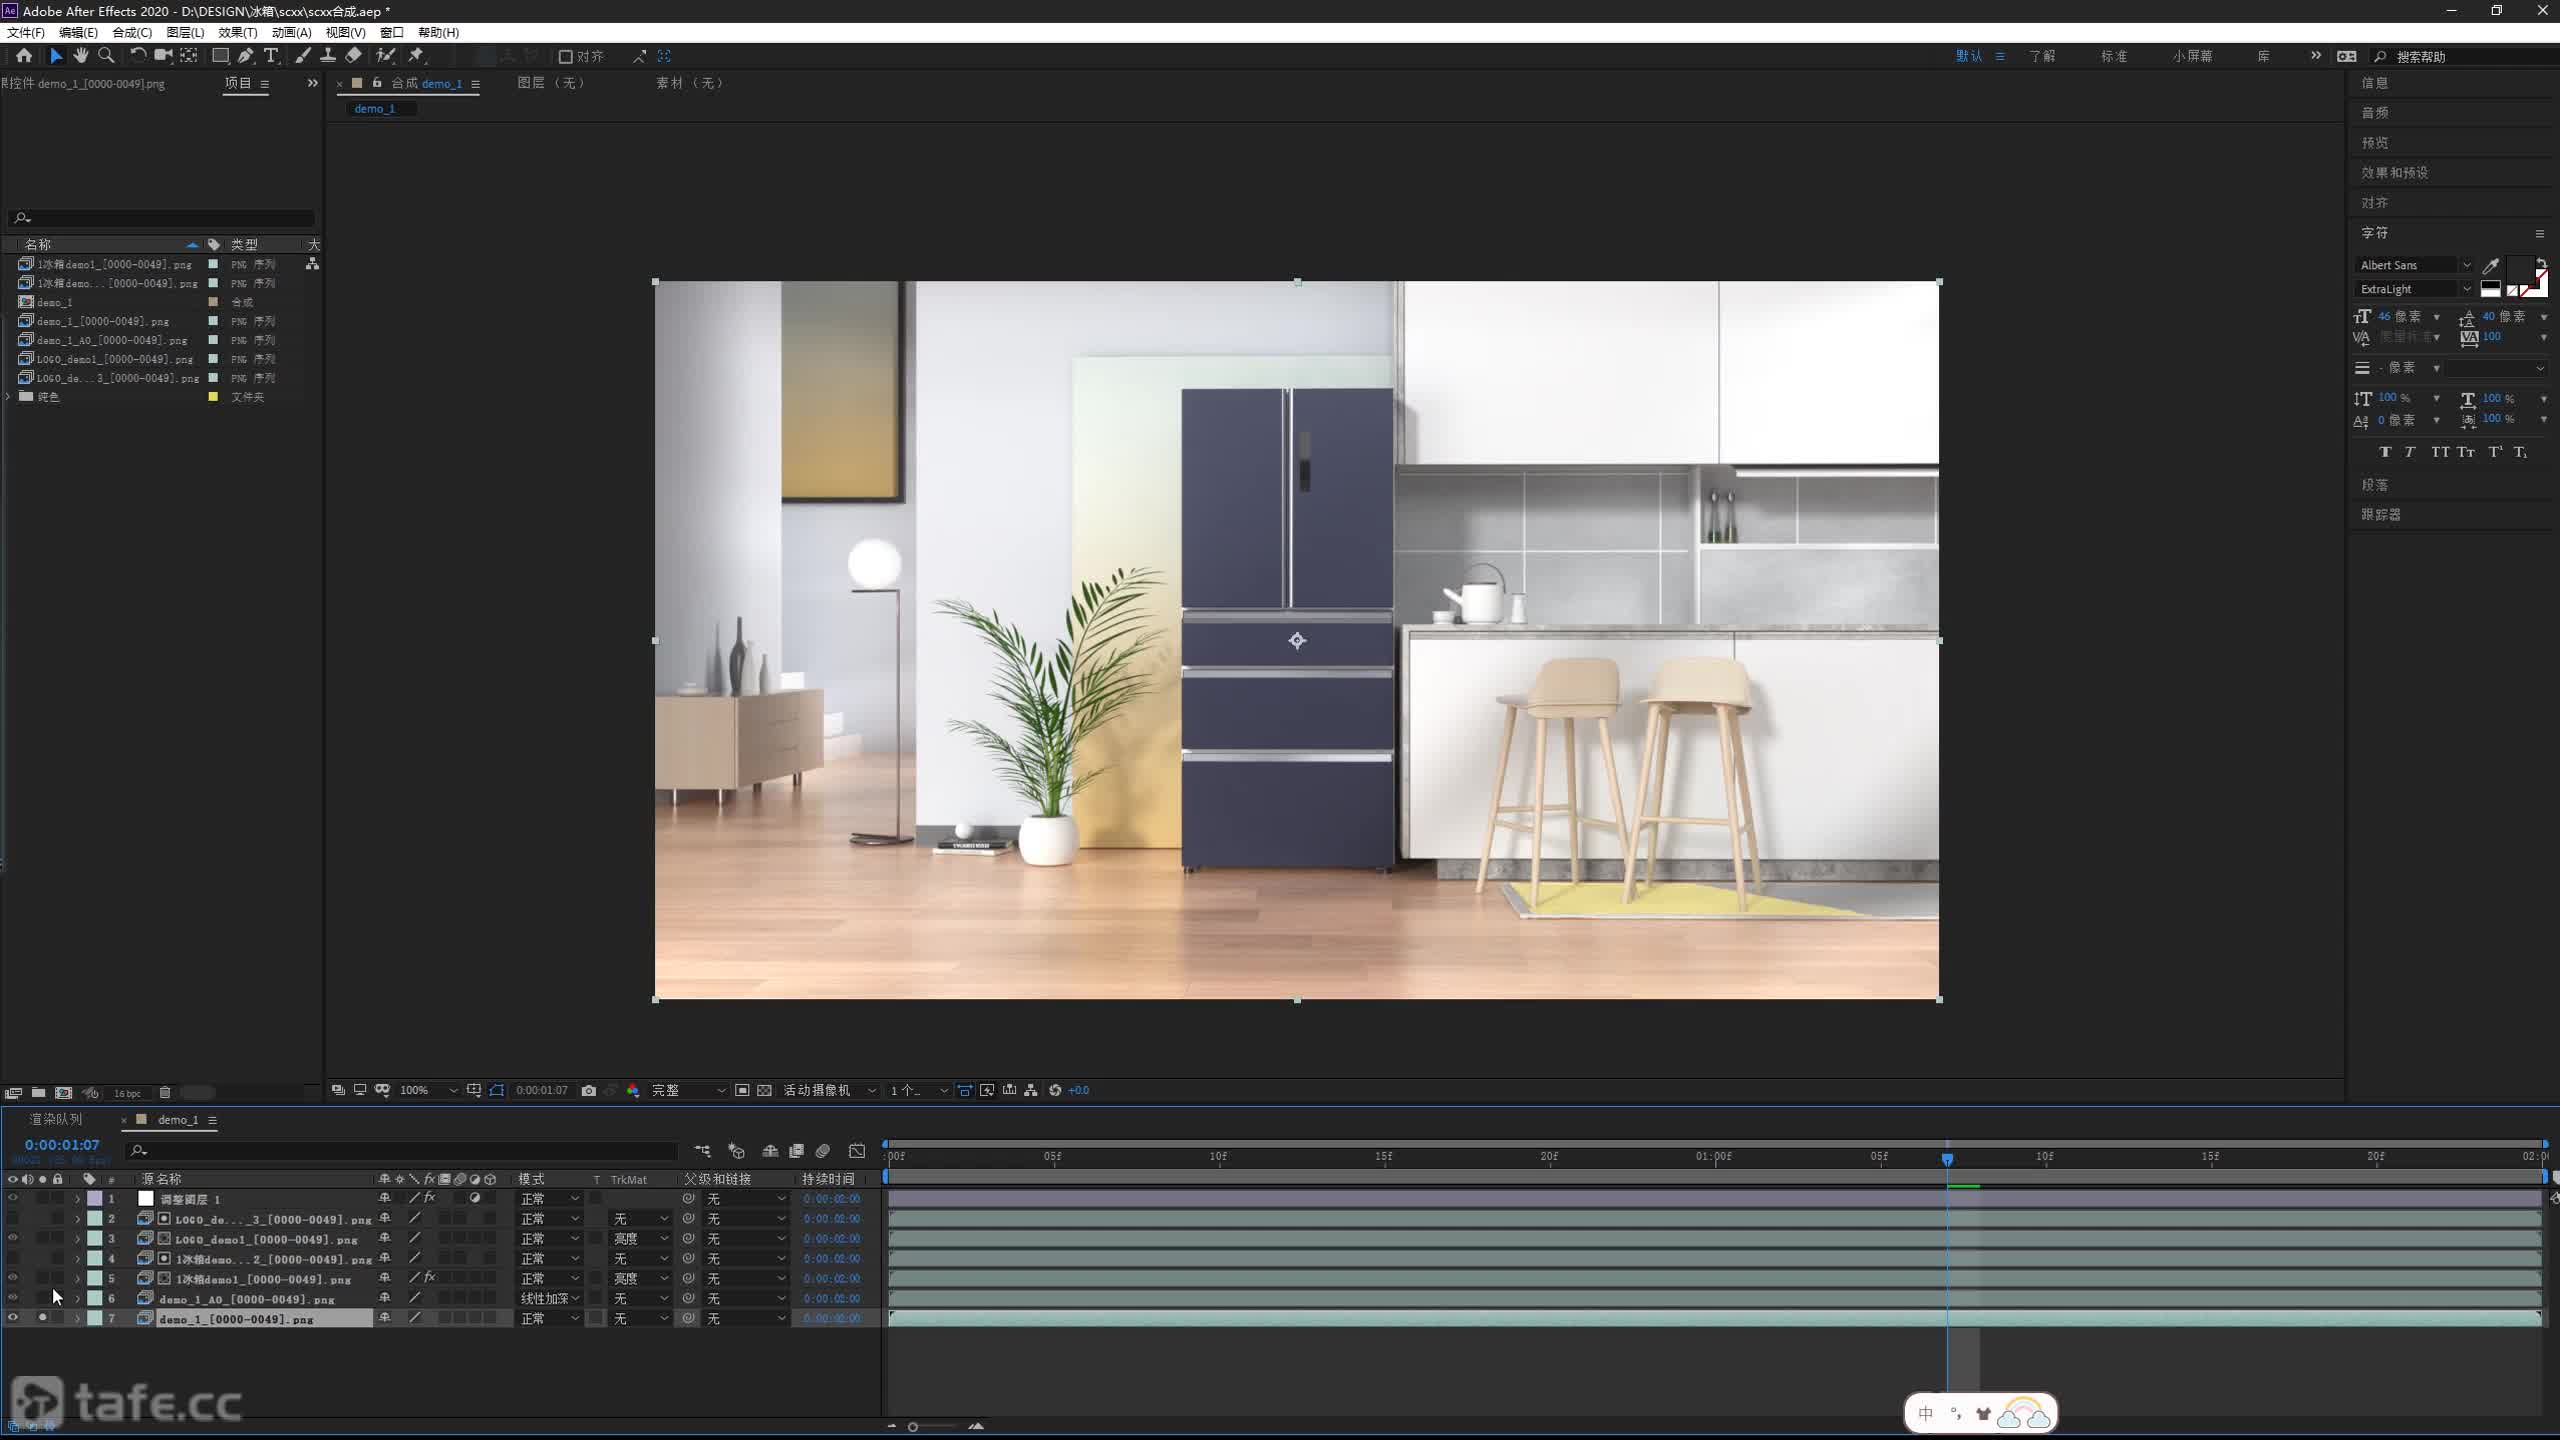
Task: Open TrkMat dropdown for layer 3
Action: (x=640, y=1238)
